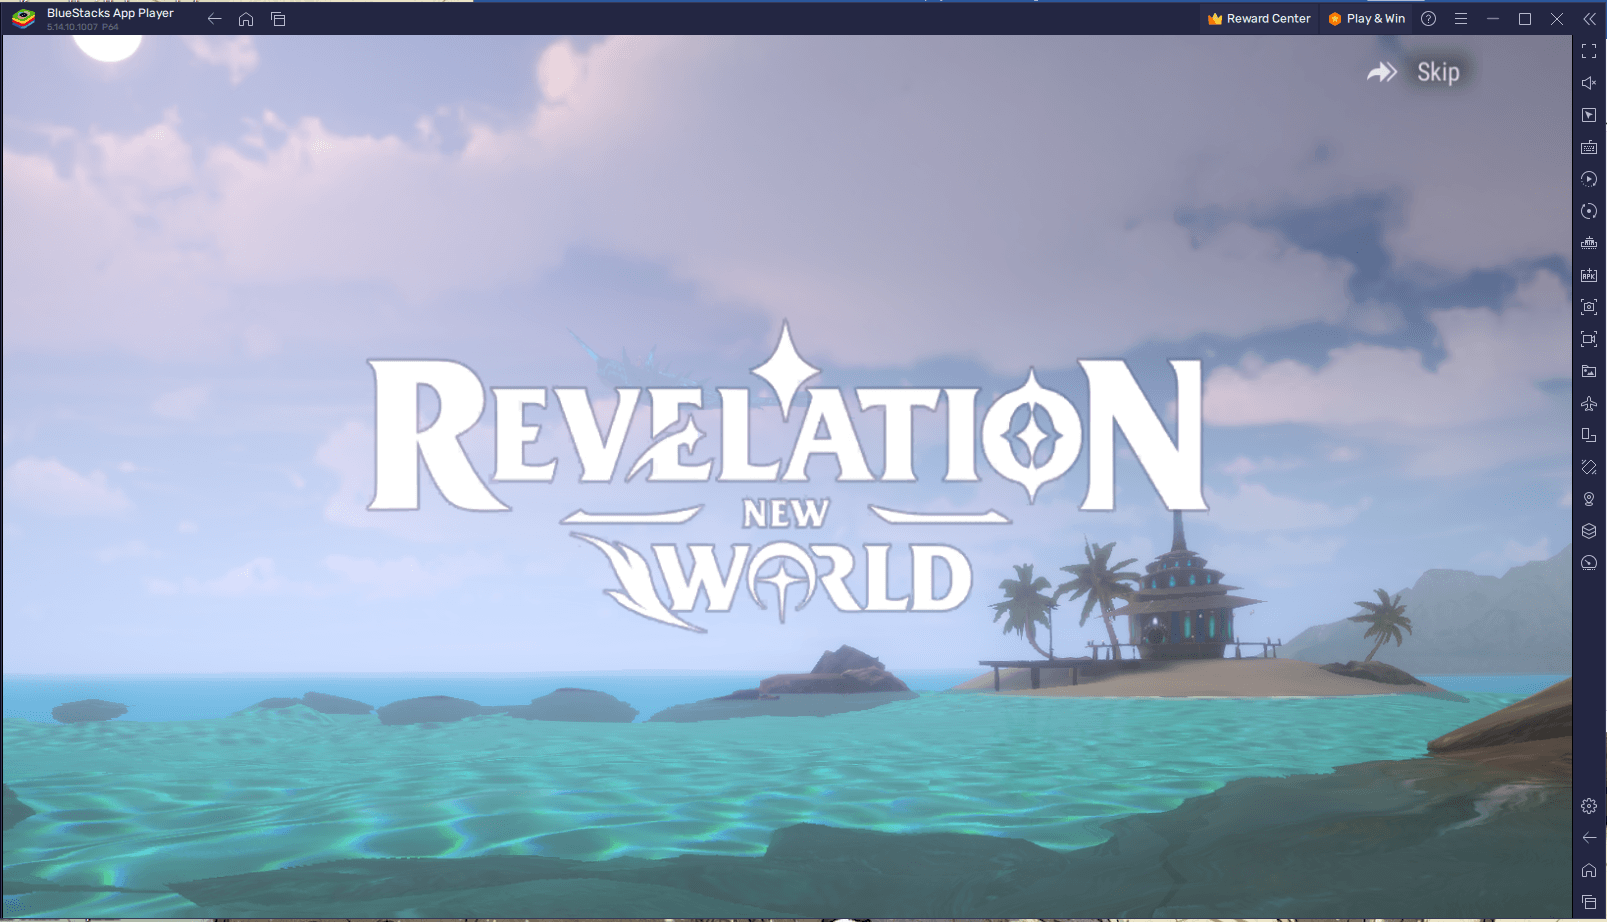The height and width of the screenshot is (922, 1607).
Task: Maximize the BlueStacks window
Action: [x=1524, y=19]
